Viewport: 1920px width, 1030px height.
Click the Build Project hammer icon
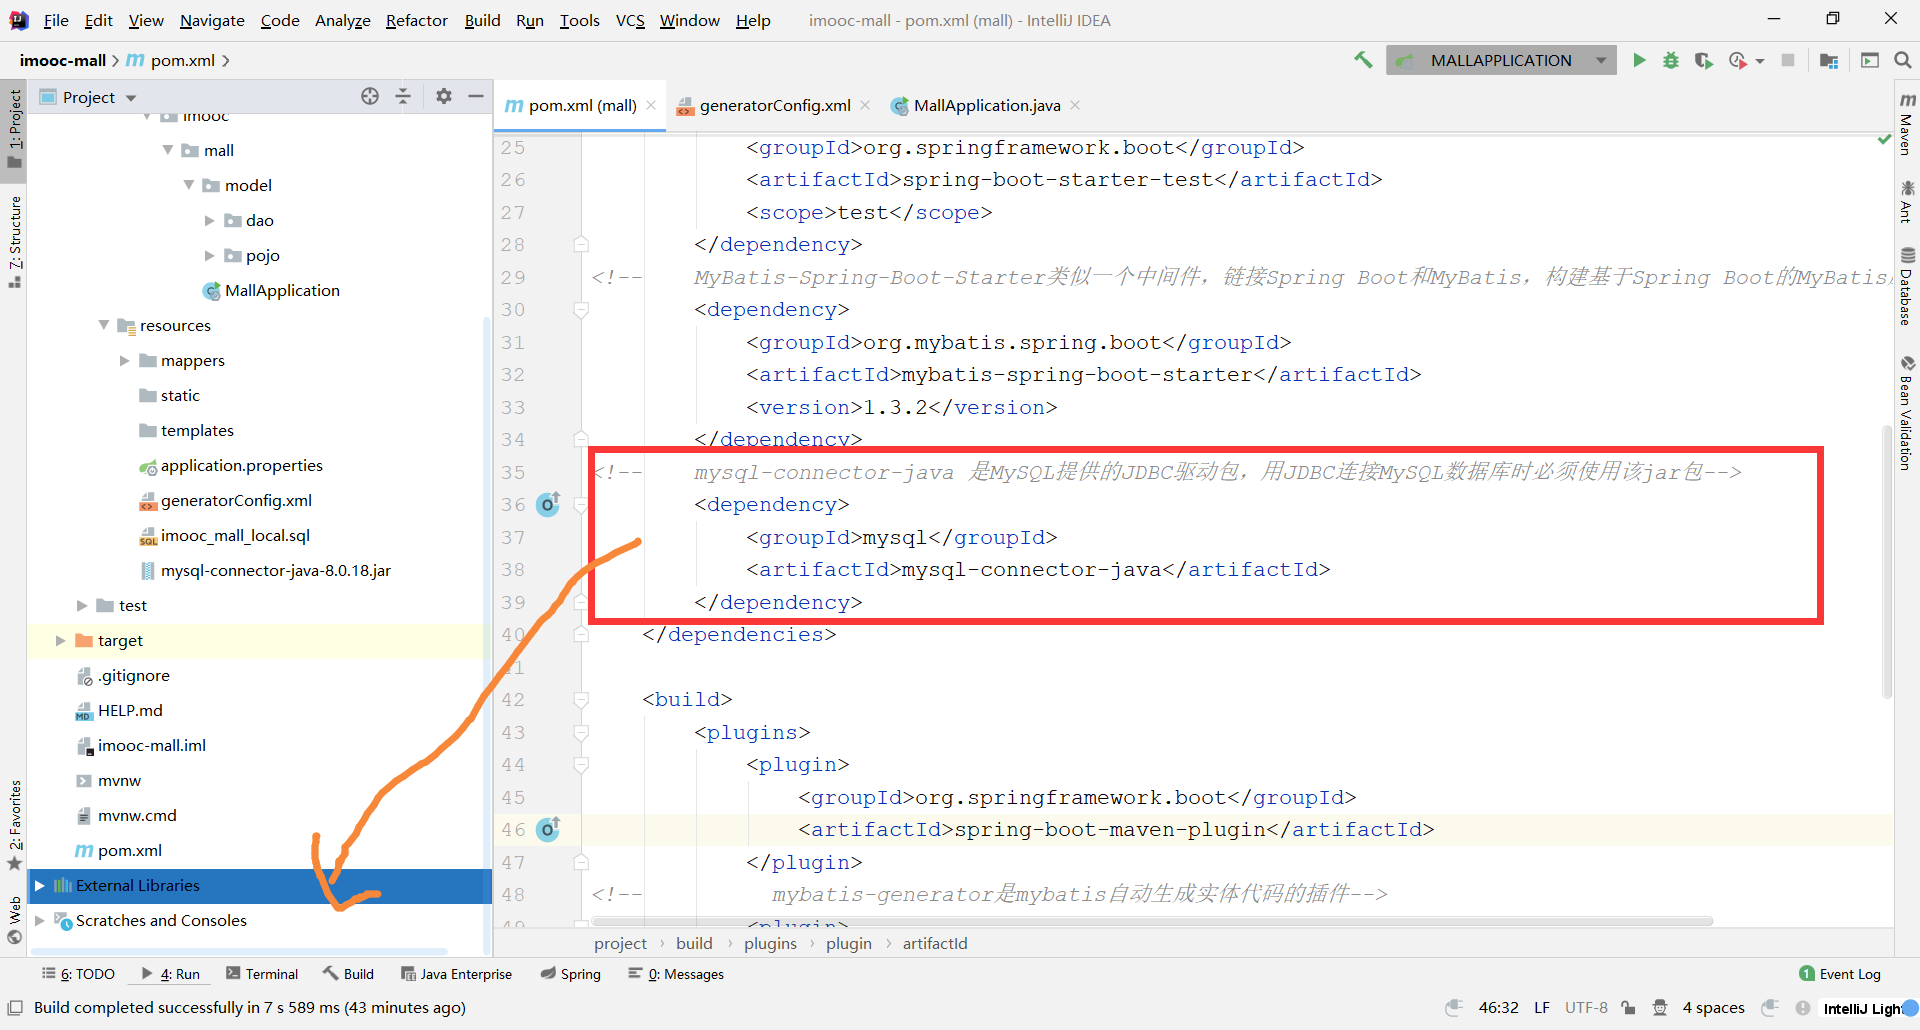click(1363, 60)
